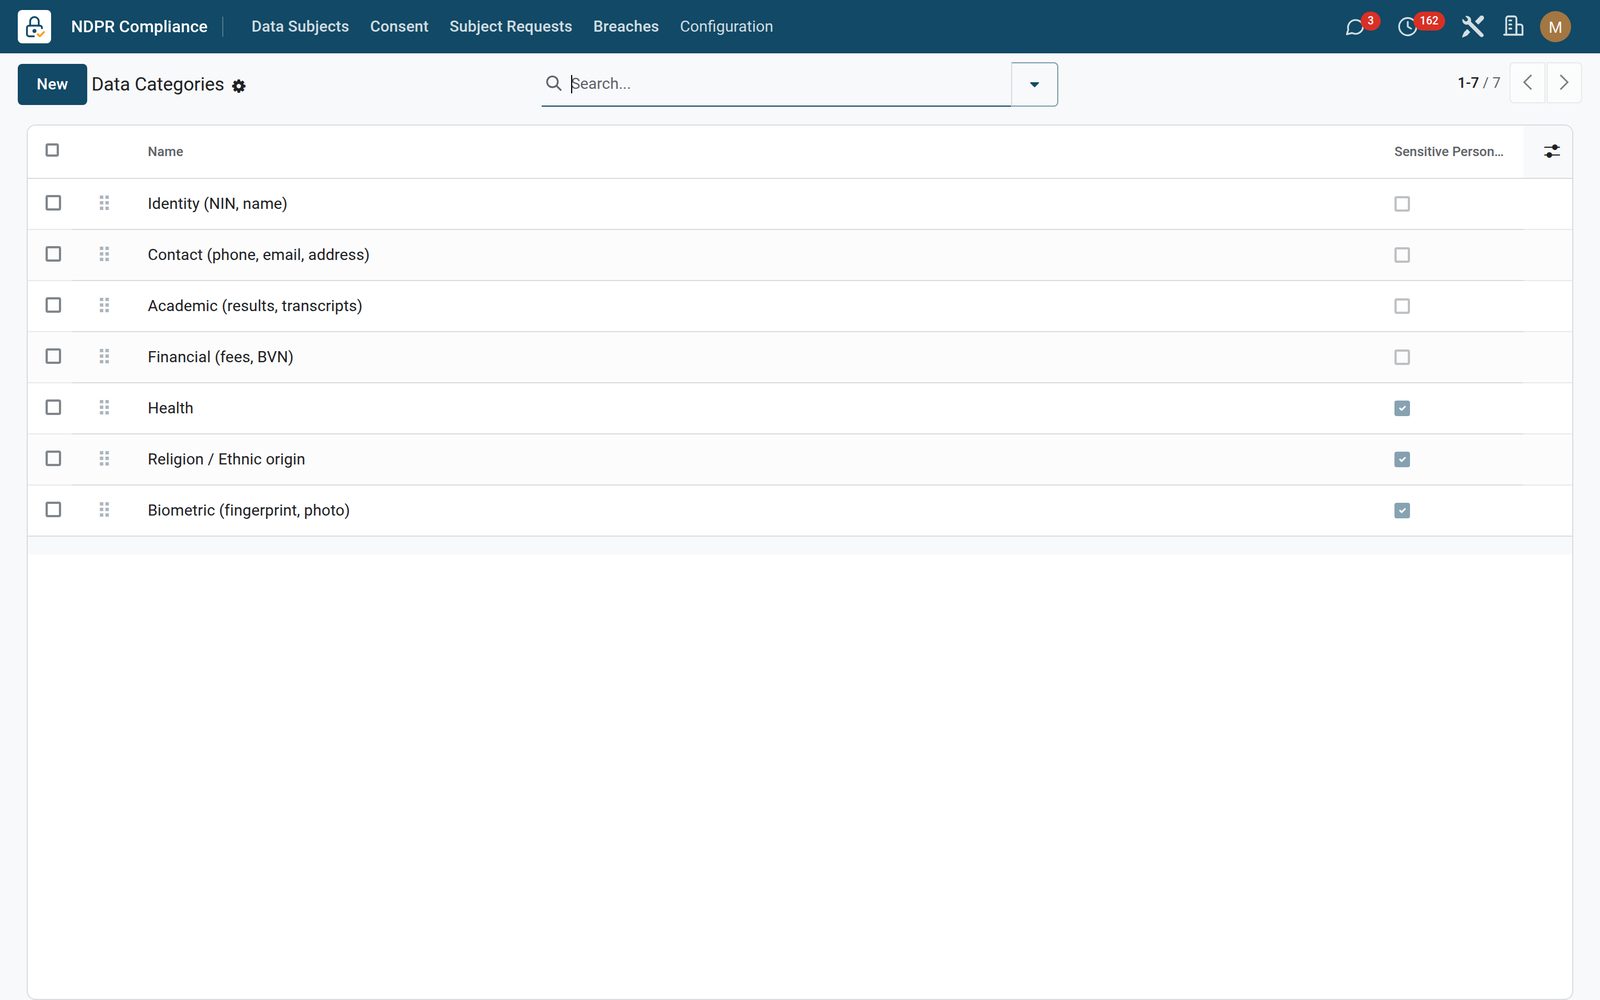Click the search magnifier icon
This screenshot has height=1000, width=1600.
pyautogui.click(x=553, y=83)
